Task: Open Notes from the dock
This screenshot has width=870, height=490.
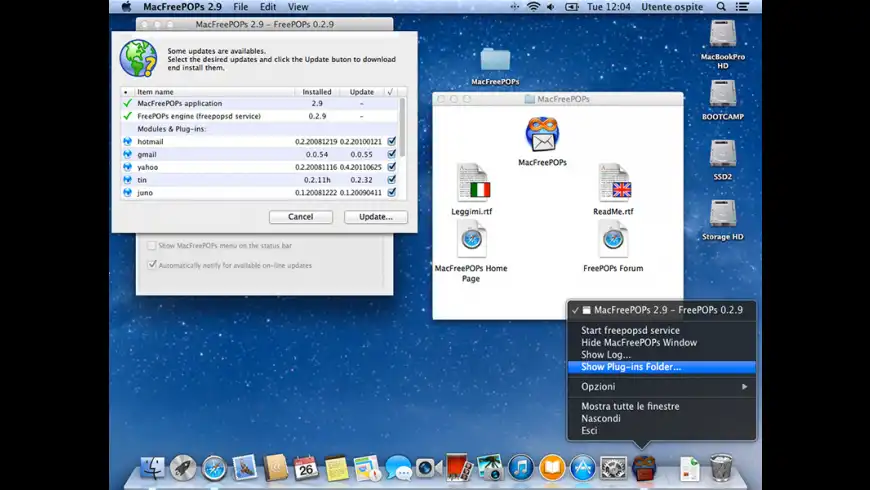Action: [336, 468]
